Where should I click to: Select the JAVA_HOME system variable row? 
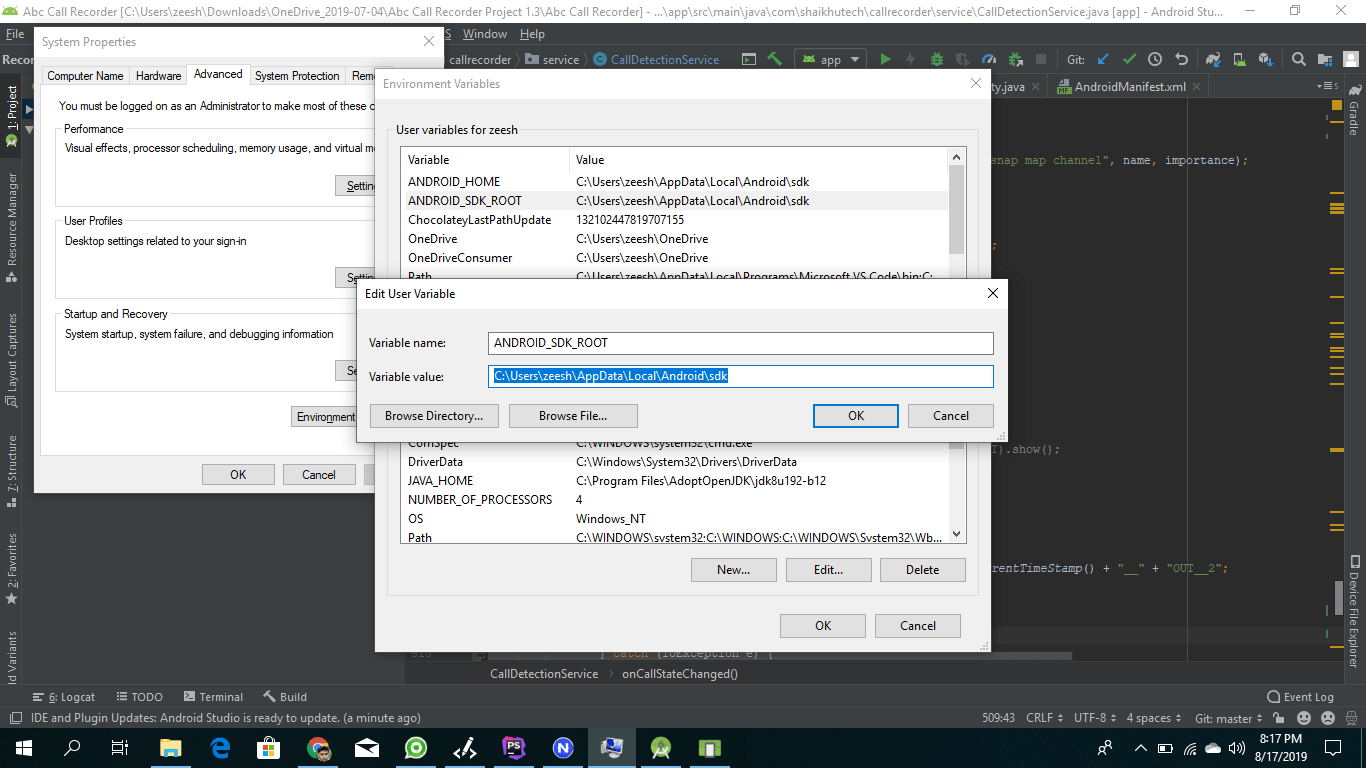point(675,481)
